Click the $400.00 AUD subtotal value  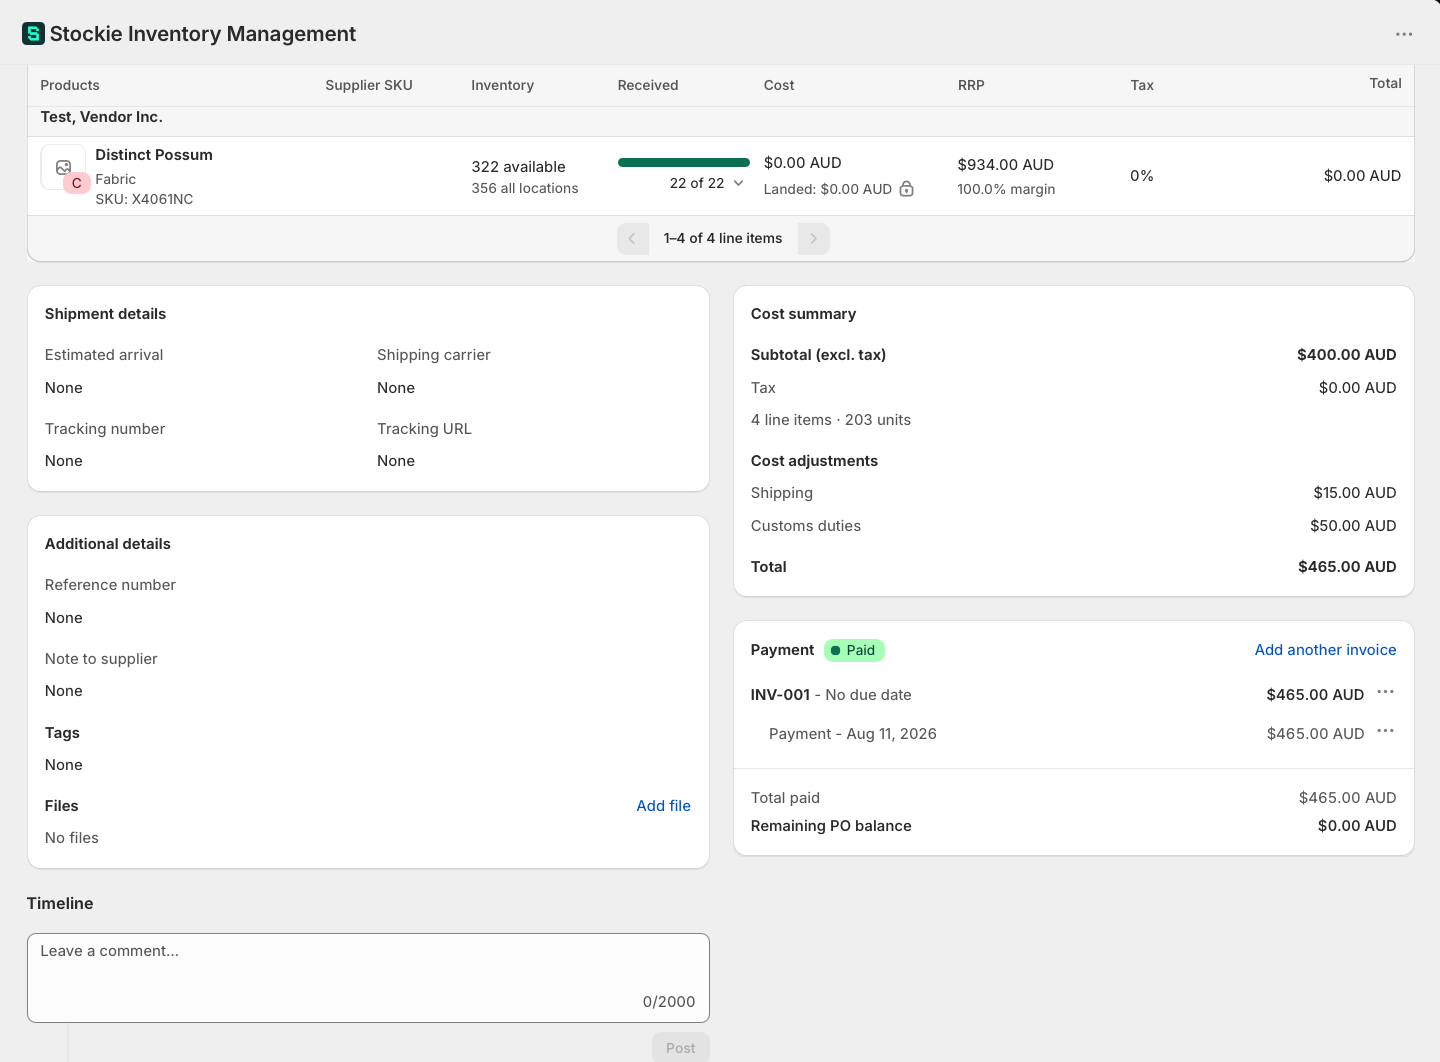[1346, 355]
